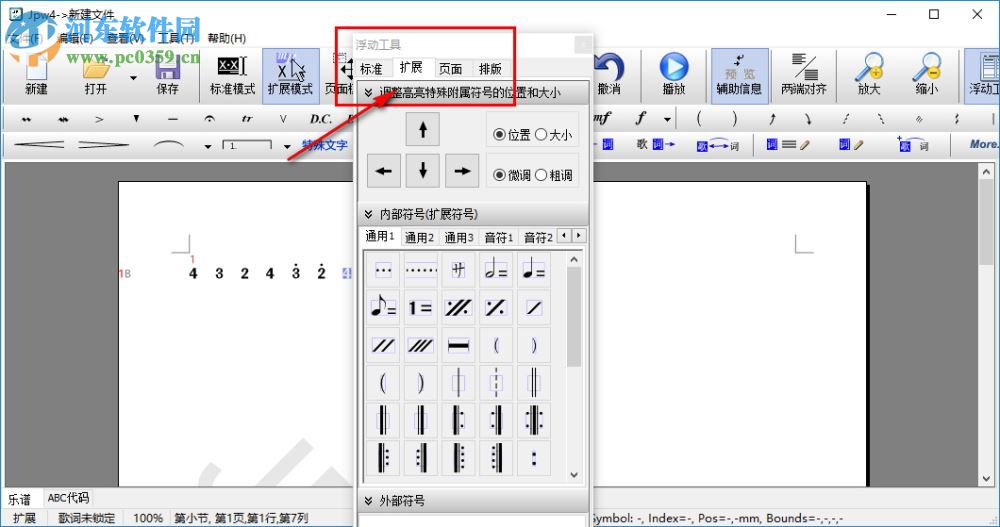Insert the trill tr ornament
The width and height of the screenshot is (1000, 527).
click(247, 119)
